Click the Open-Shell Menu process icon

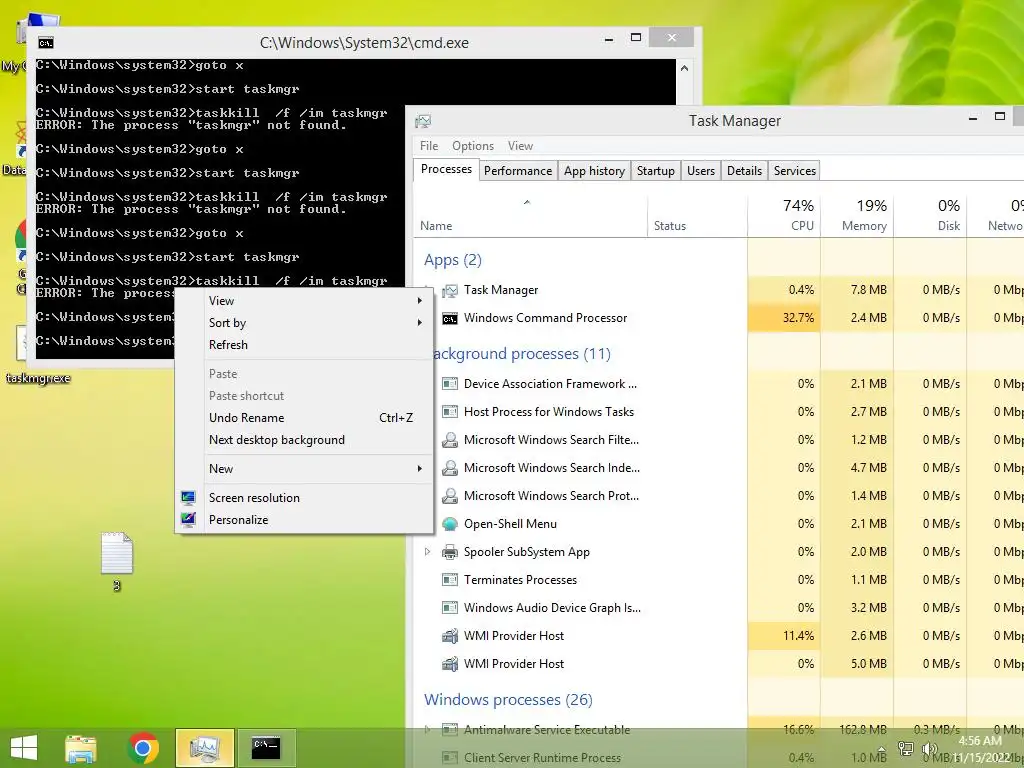[x=450, y=524]
